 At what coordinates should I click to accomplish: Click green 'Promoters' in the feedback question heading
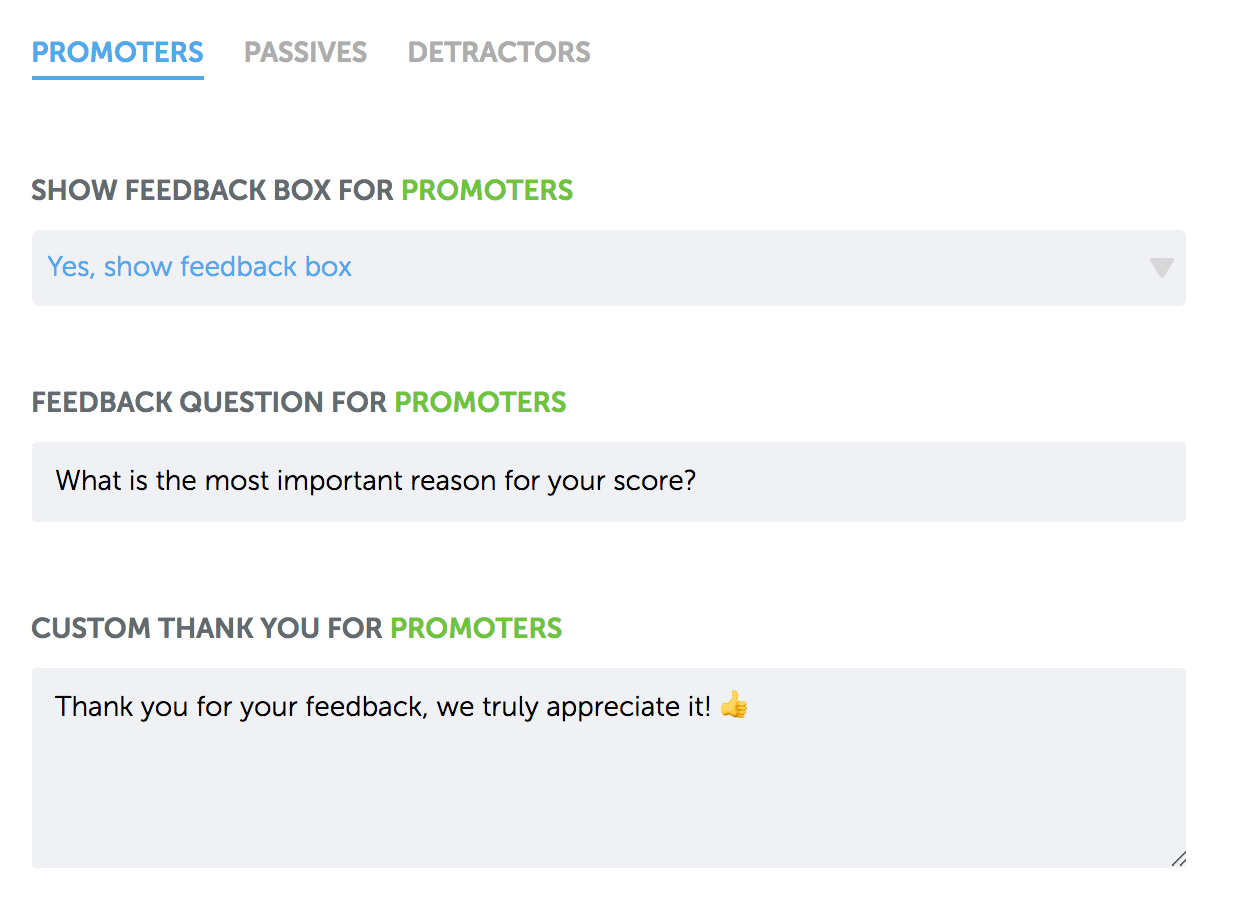480,402
